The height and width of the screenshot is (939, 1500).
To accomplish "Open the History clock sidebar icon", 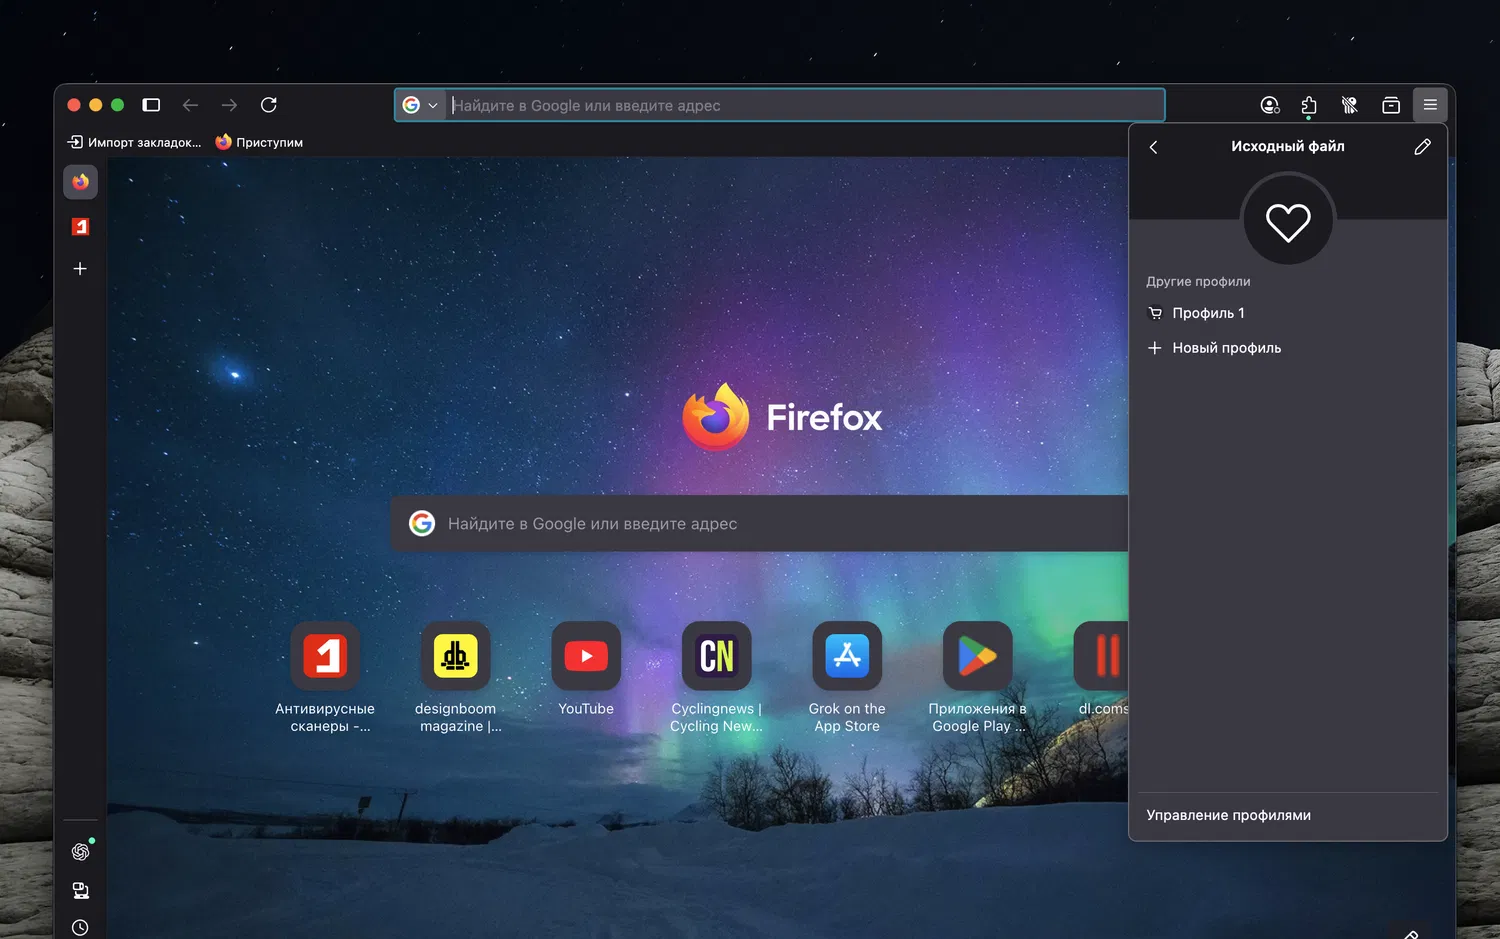I will pos(81,927).
